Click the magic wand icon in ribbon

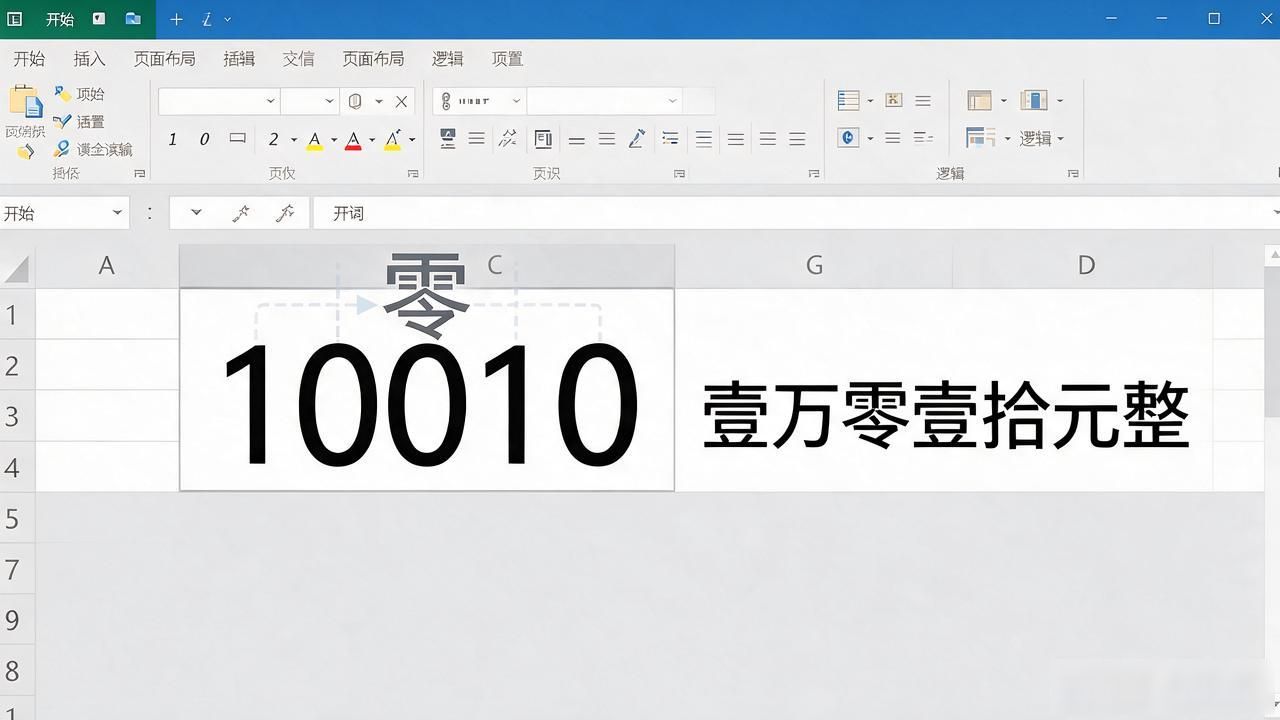508,138
